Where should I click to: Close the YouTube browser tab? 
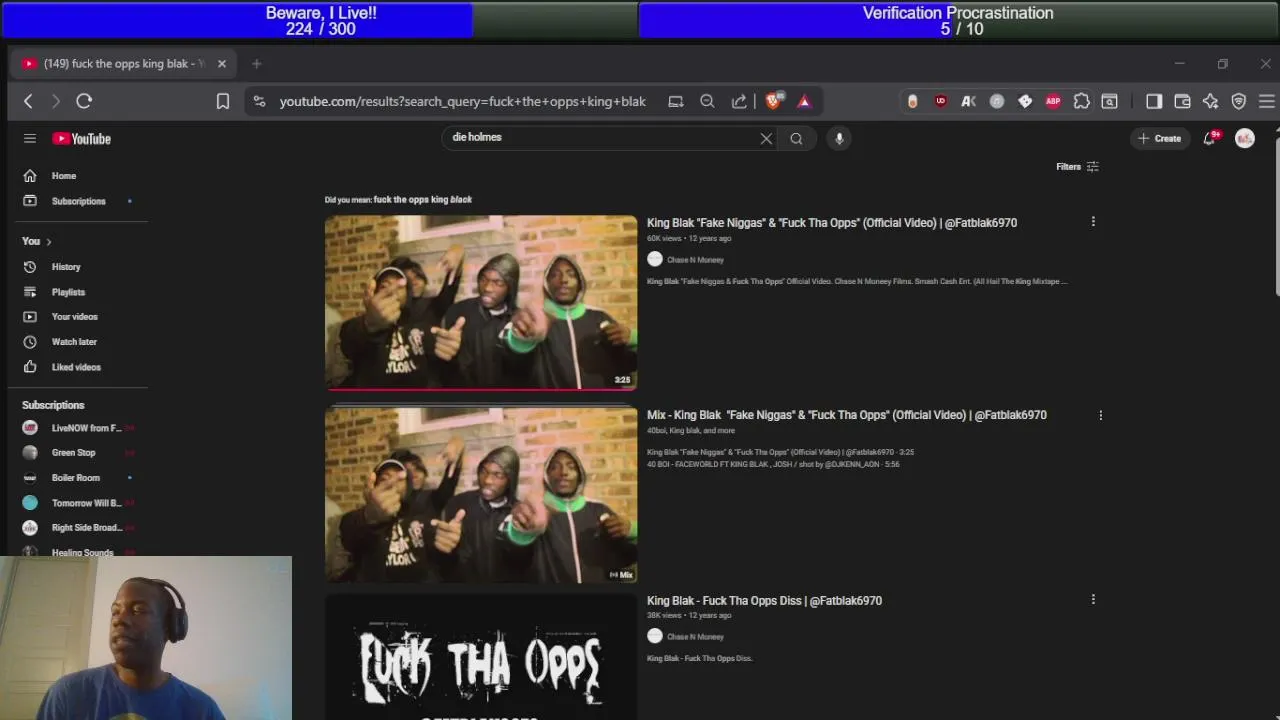pos(222,64)
